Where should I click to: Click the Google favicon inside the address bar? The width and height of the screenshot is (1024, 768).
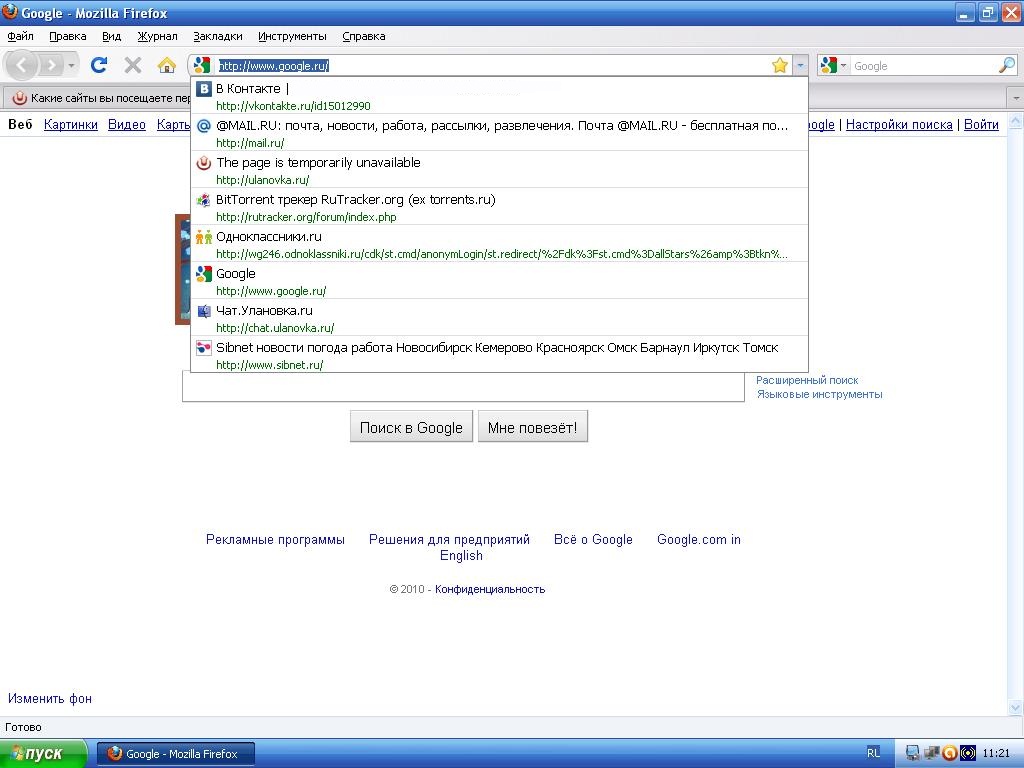(202, 64)
